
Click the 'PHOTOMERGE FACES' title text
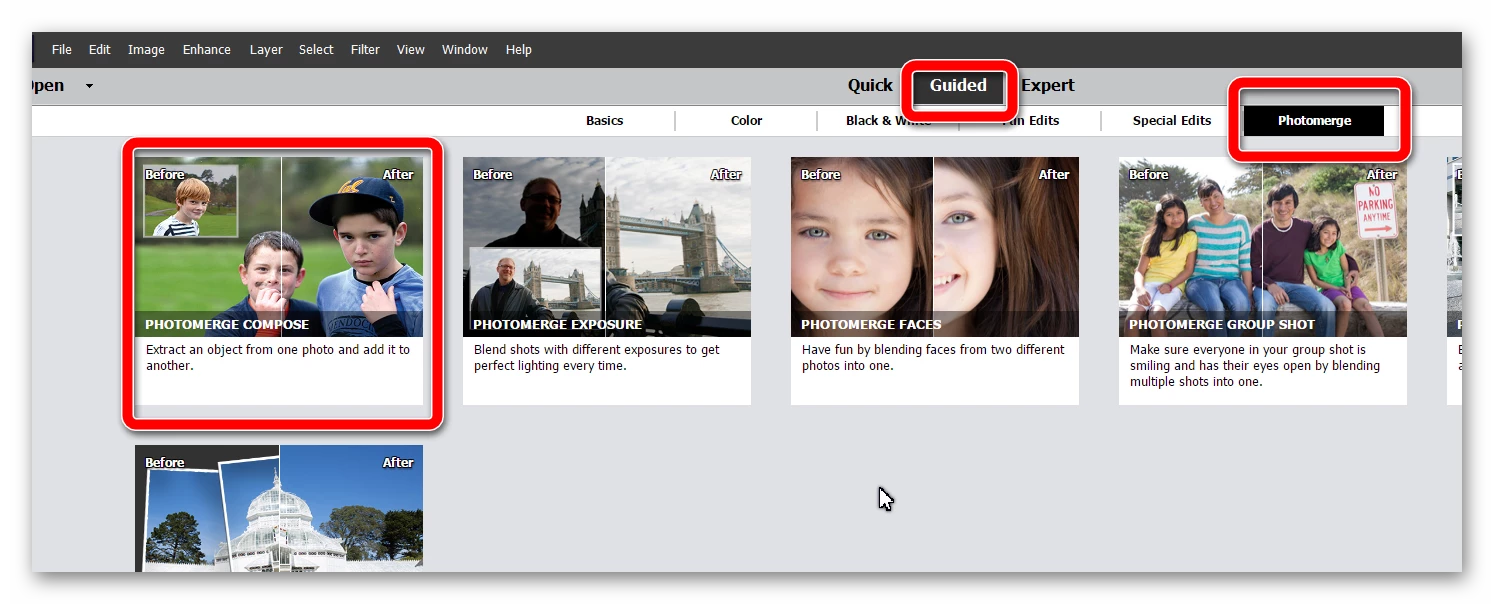coord(871,325)
